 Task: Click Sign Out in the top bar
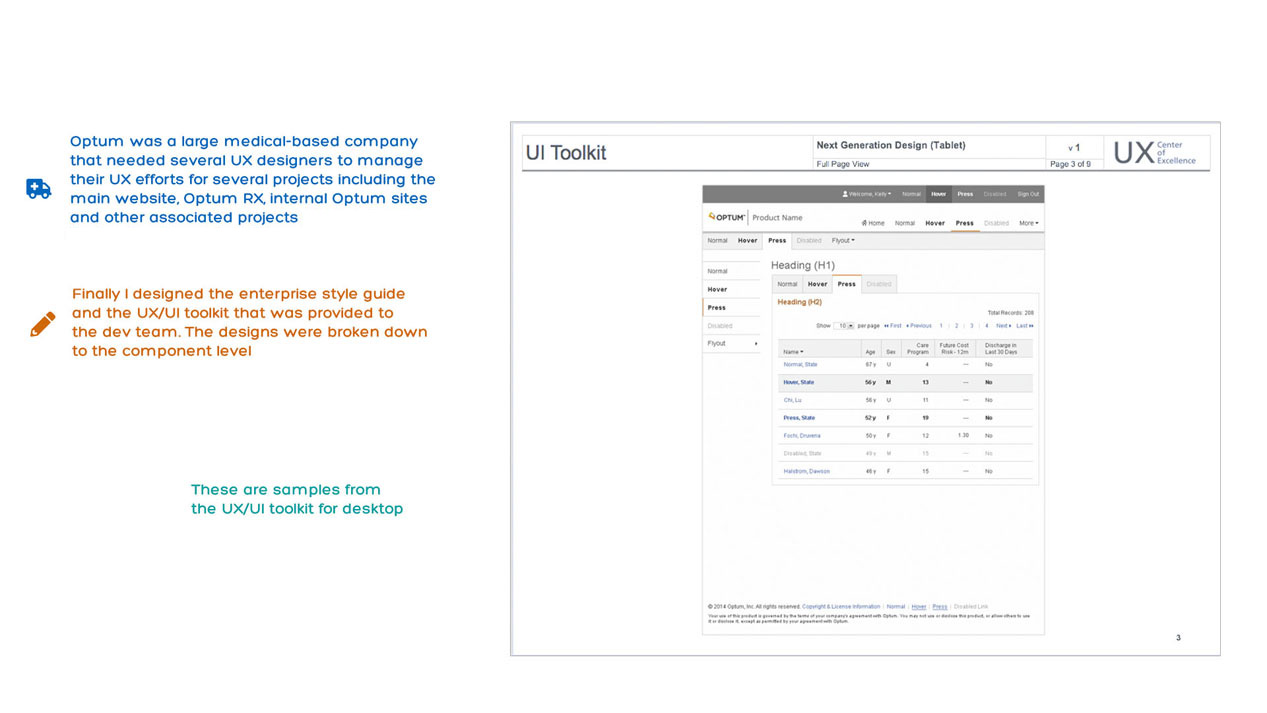click(1027, 194)
